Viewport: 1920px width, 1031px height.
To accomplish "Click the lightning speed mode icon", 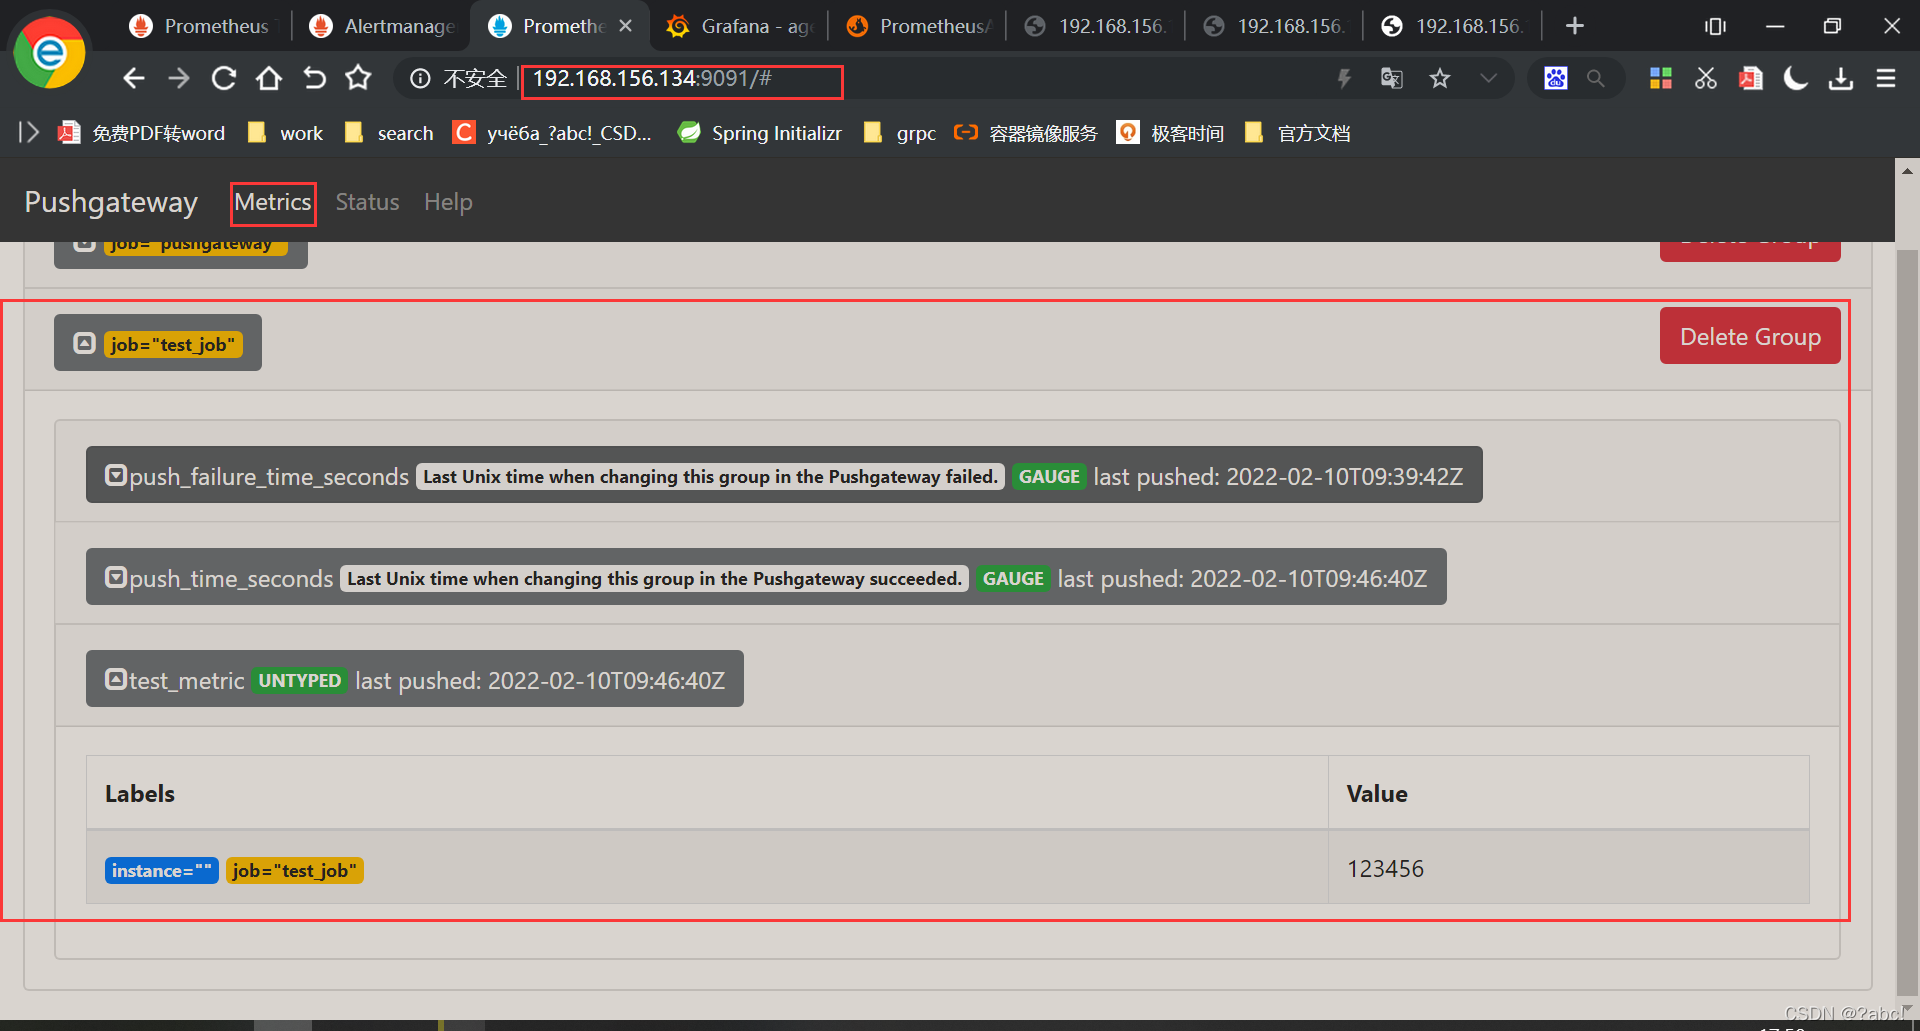I will pyautogui.click(x=1344, y=78).
